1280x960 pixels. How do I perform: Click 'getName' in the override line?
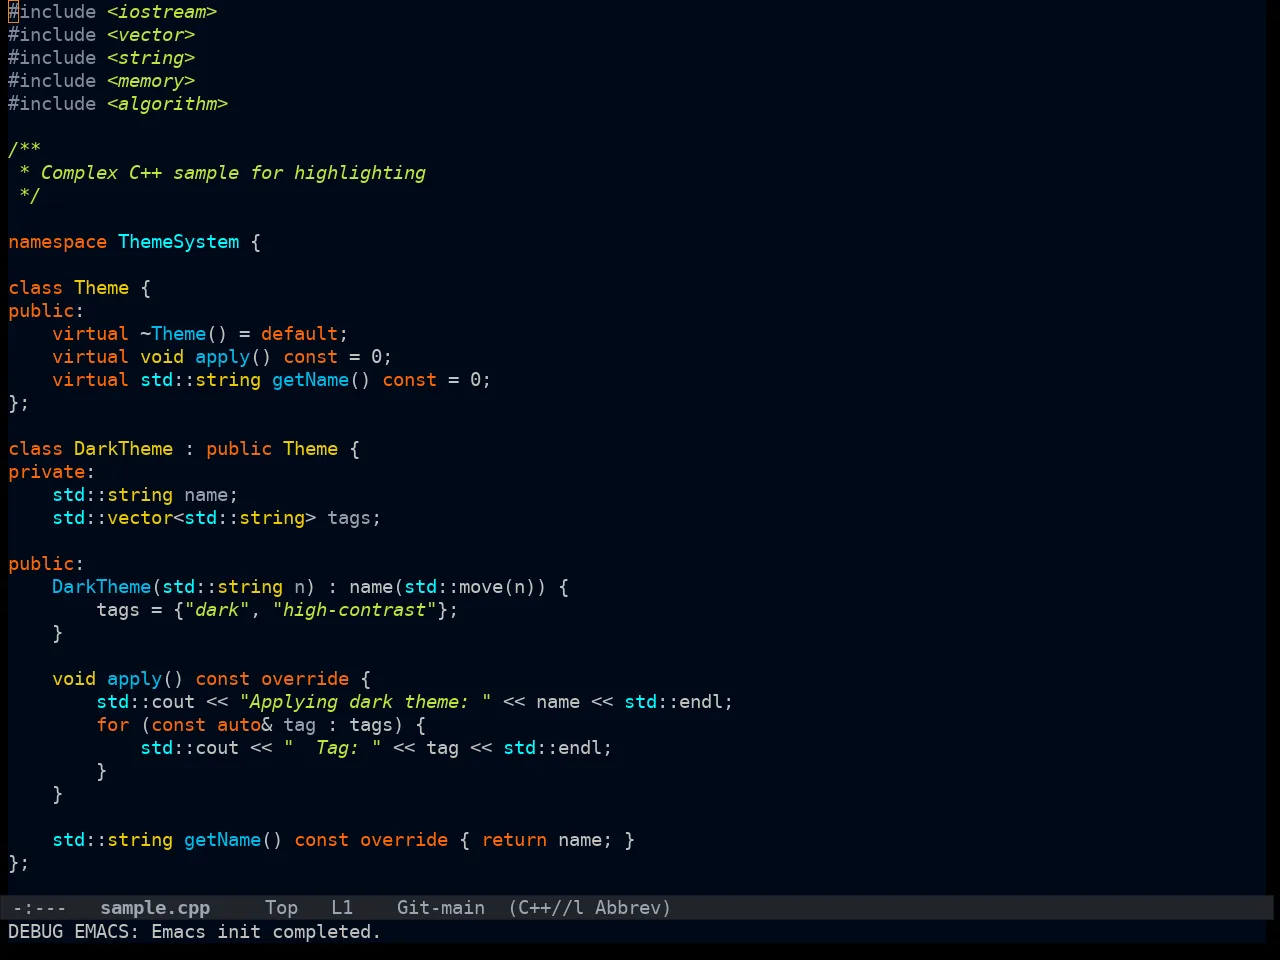(222, 840)
